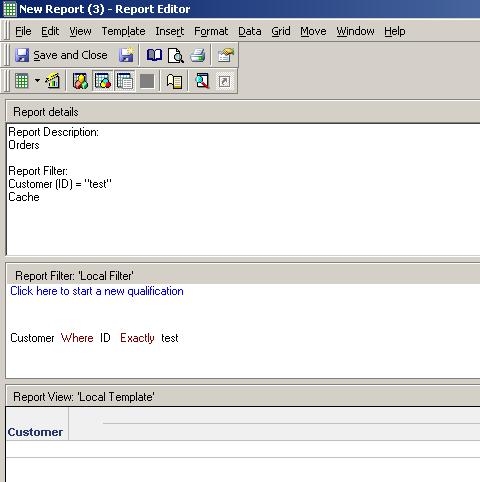Click the magnifier search document icon
Viewport: 480px width, 482px height.
(202, 81)
